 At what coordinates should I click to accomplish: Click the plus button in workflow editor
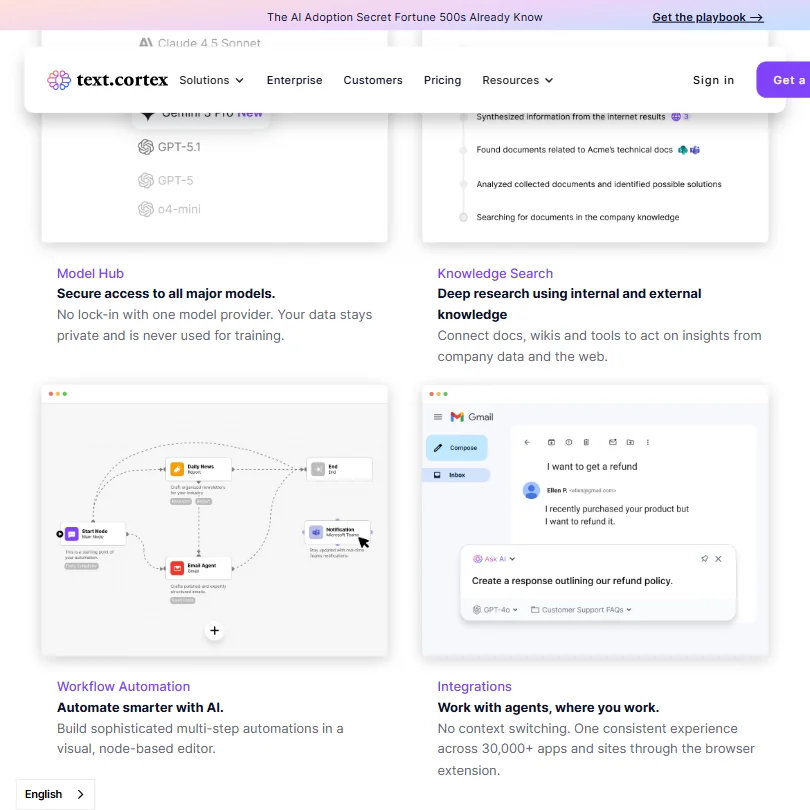pos(214,631)
